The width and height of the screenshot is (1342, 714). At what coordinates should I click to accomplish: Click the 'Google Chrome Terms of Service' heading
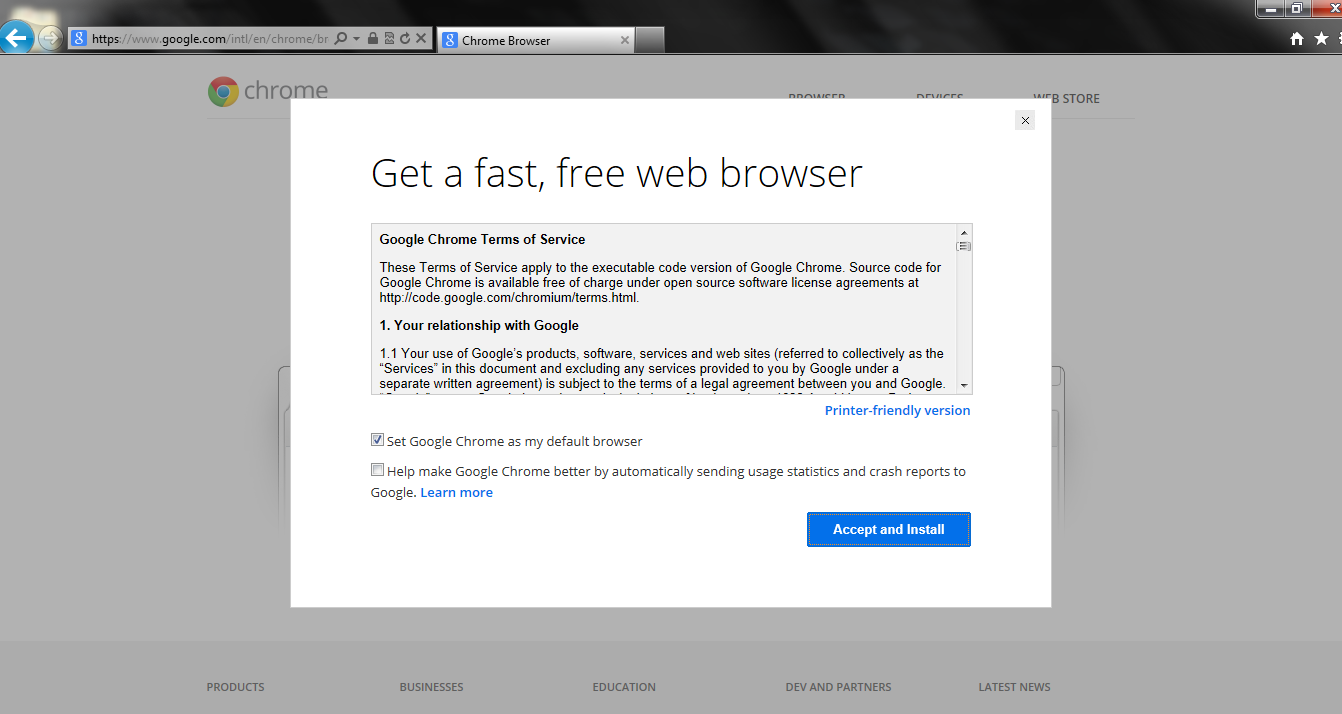[482, 240]
